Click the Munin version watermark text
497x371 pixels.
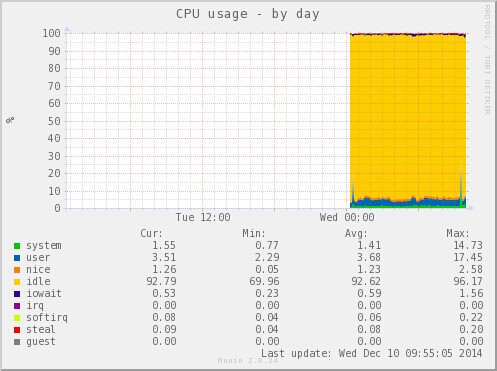tap(248, 361)
